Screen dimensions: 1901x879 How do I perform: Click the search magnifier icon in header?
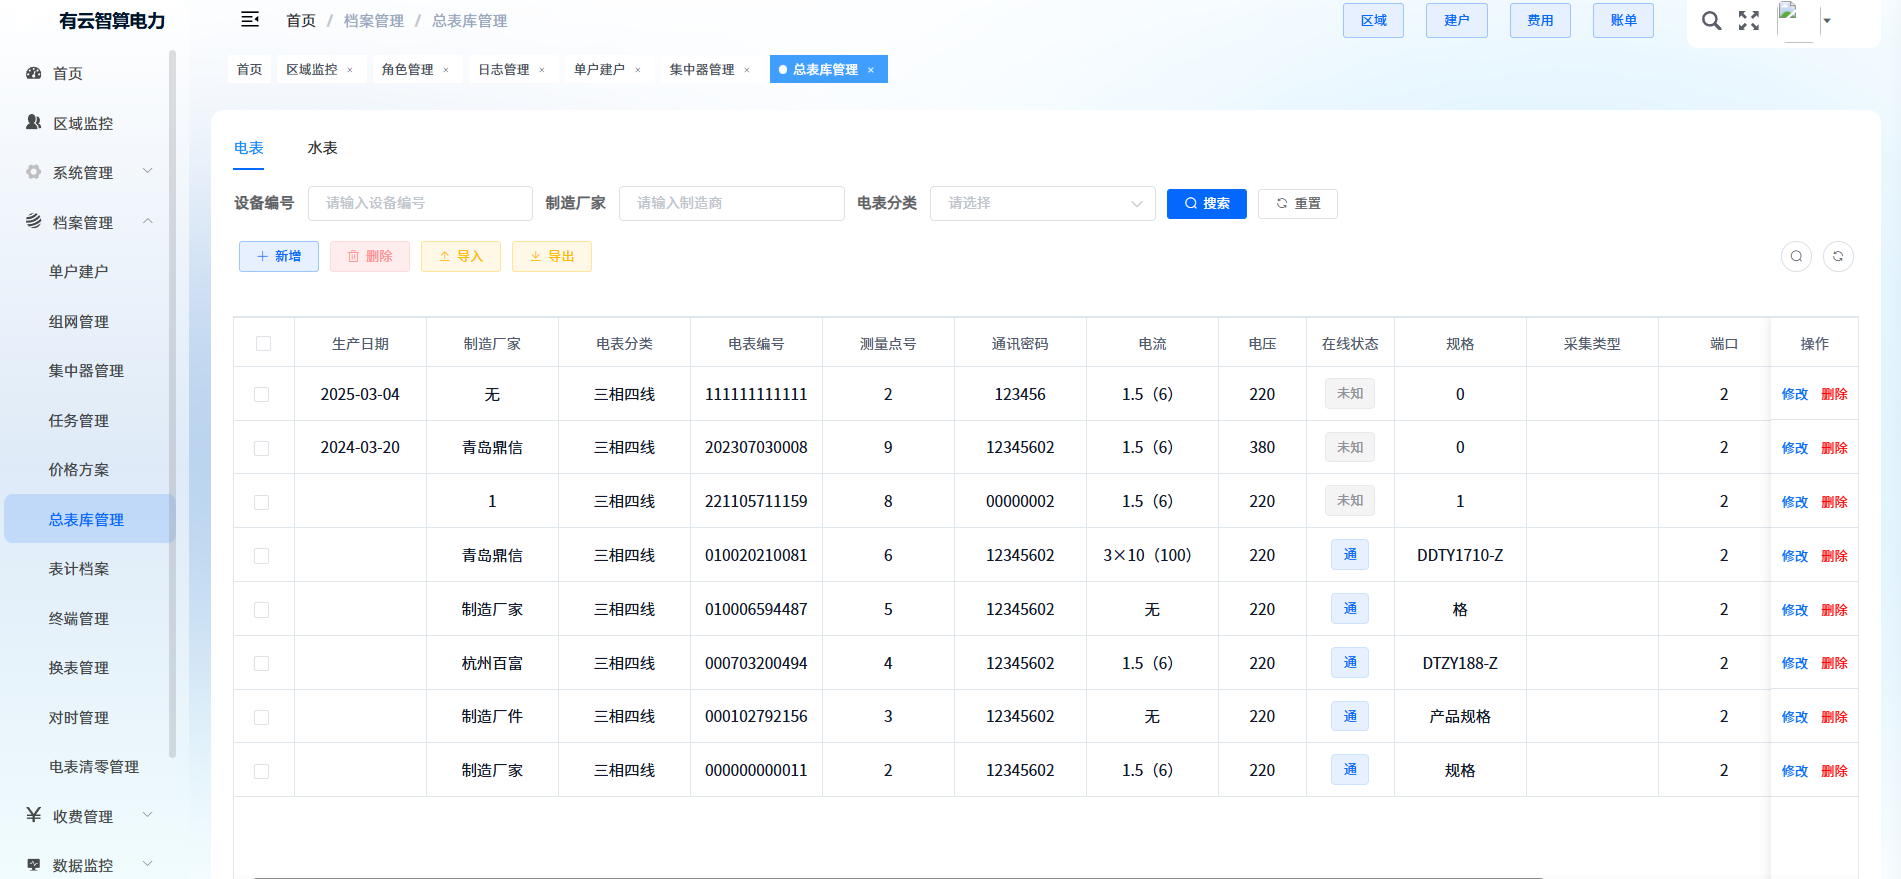[x=1711, y=21]
